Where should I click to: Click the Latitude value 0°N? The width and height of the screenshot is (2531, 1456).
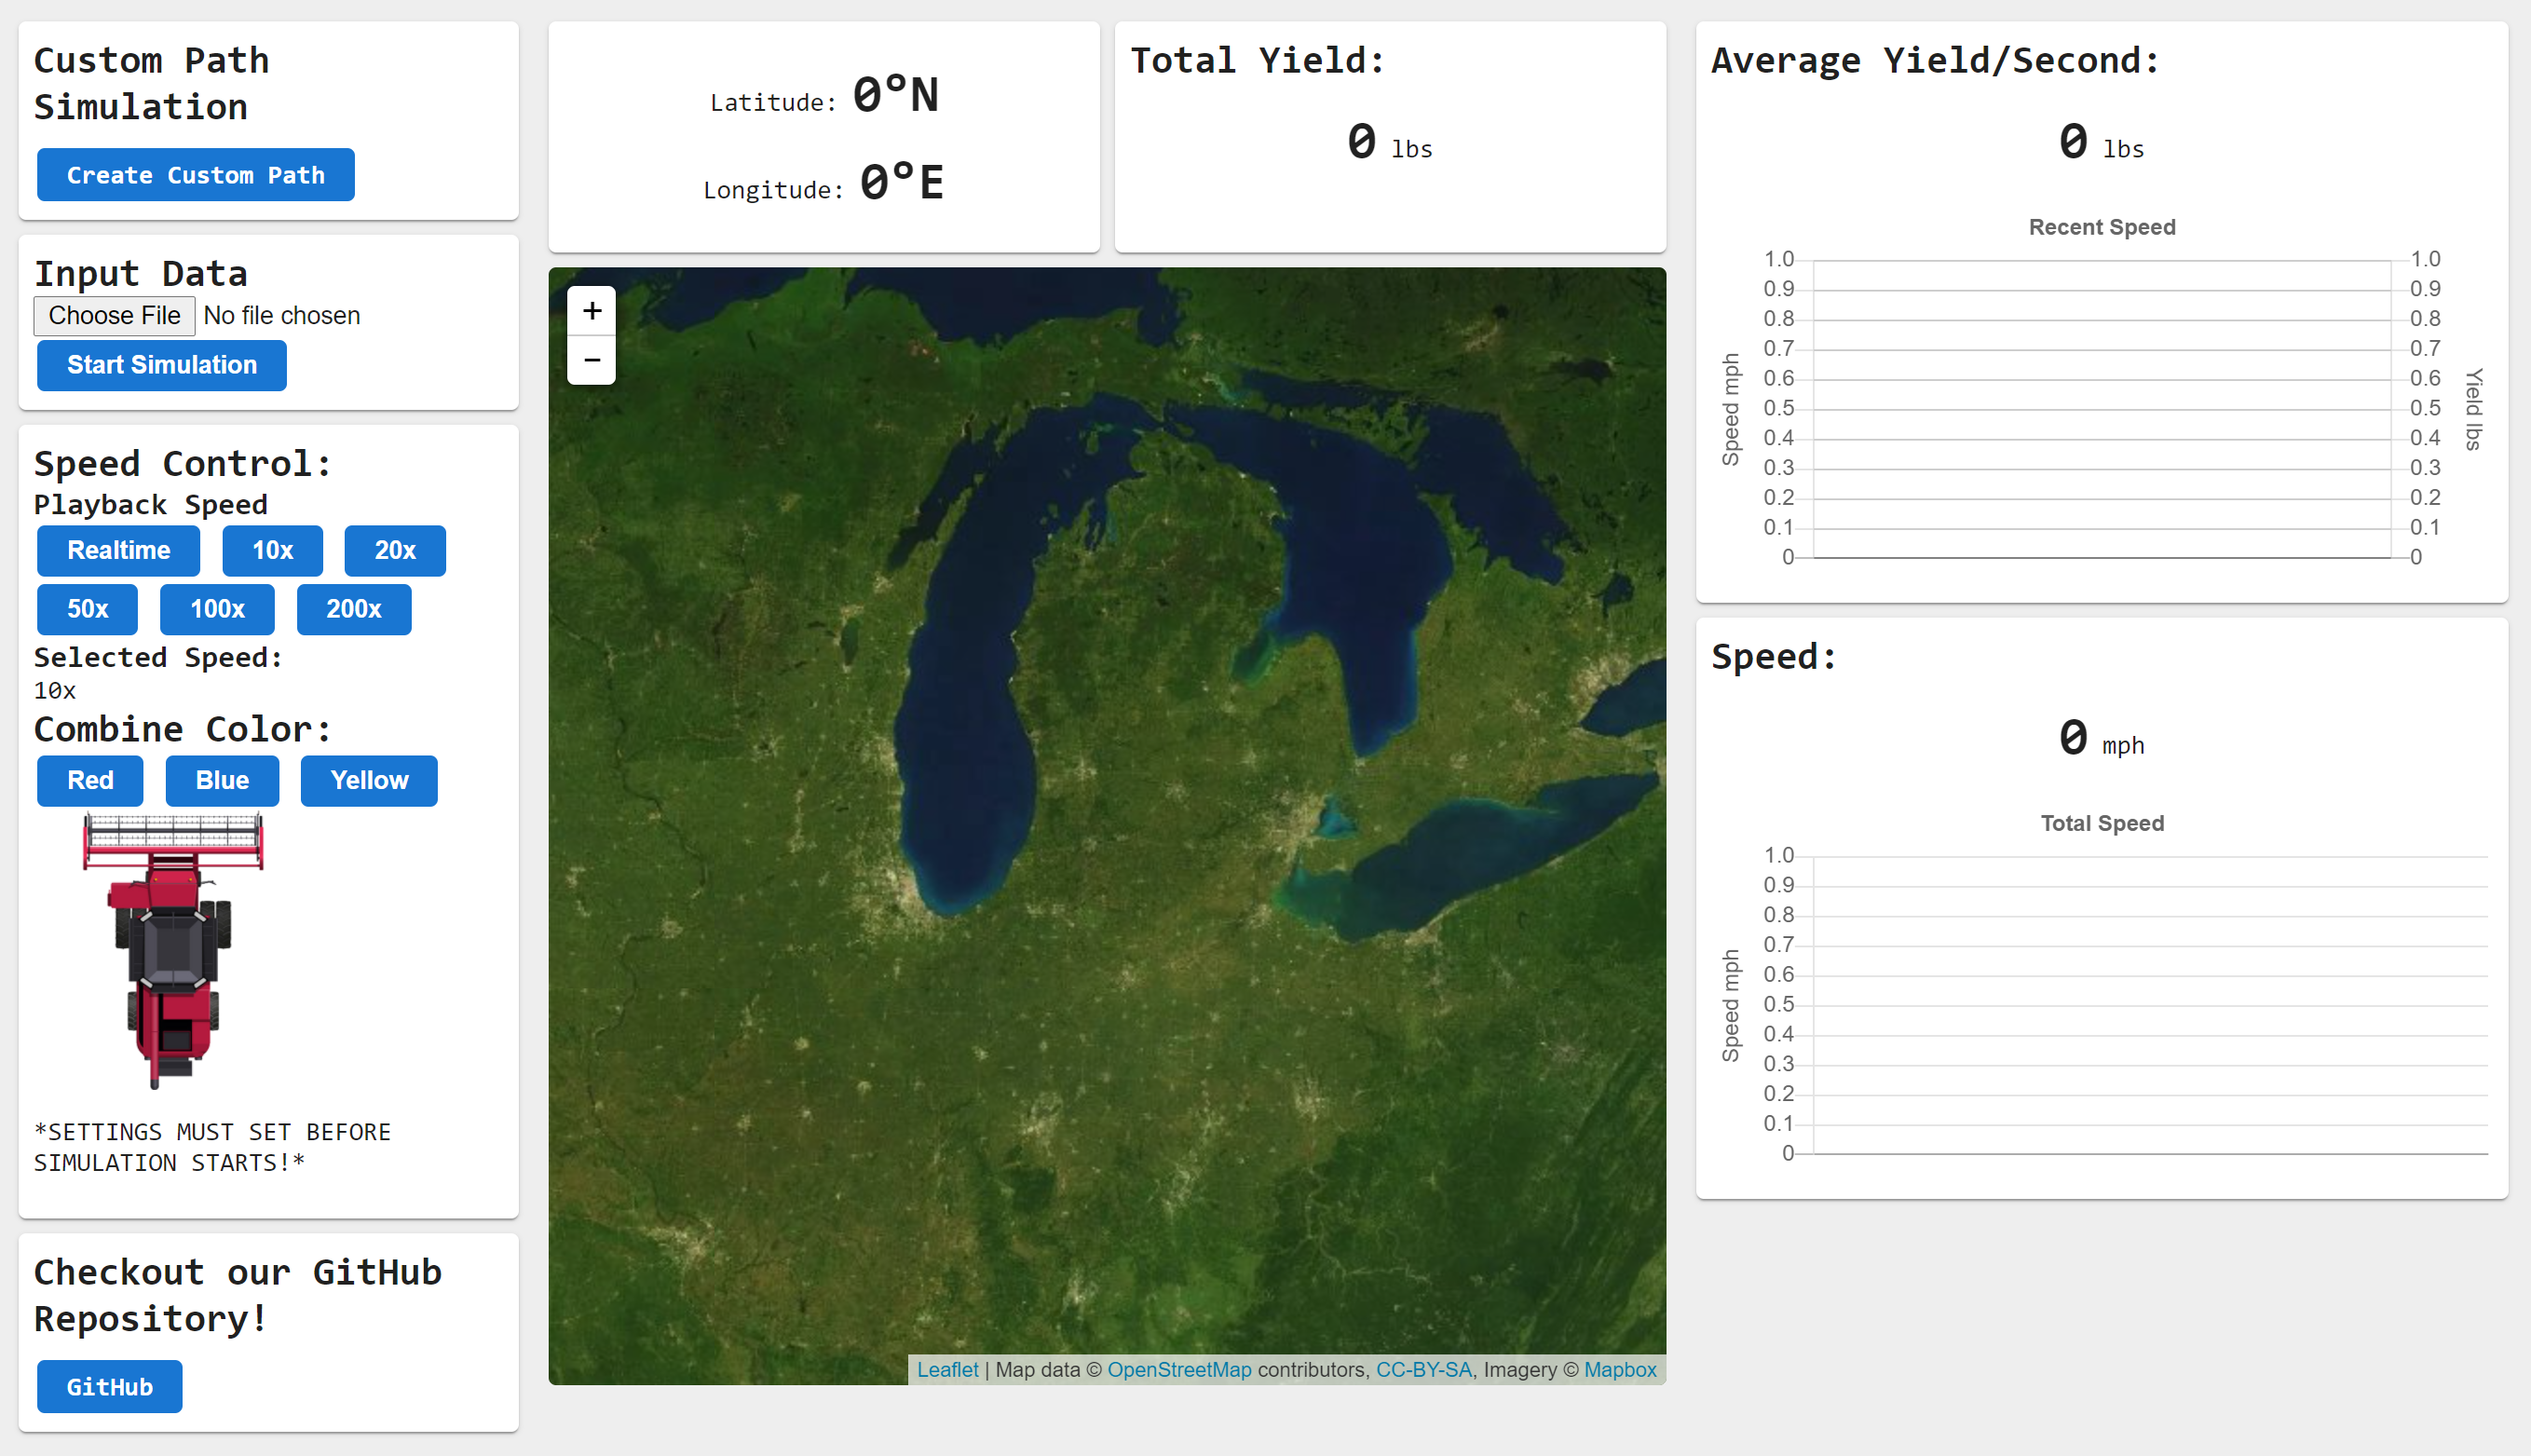[896, 96]
